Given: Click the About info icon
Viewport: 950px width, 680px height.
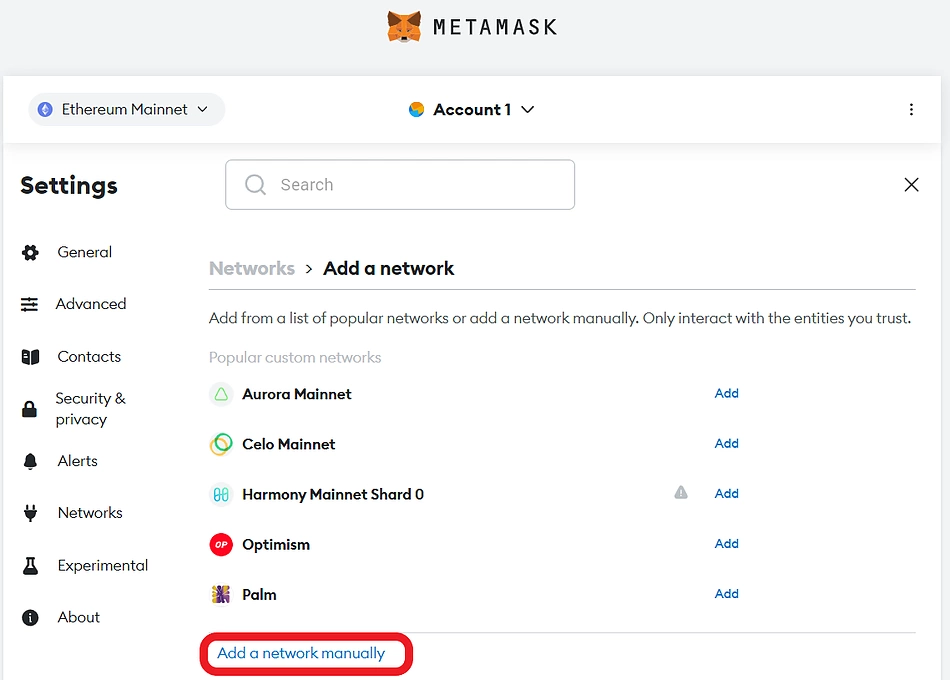Looking at the screenshot, I should click(x=30, y=618).
